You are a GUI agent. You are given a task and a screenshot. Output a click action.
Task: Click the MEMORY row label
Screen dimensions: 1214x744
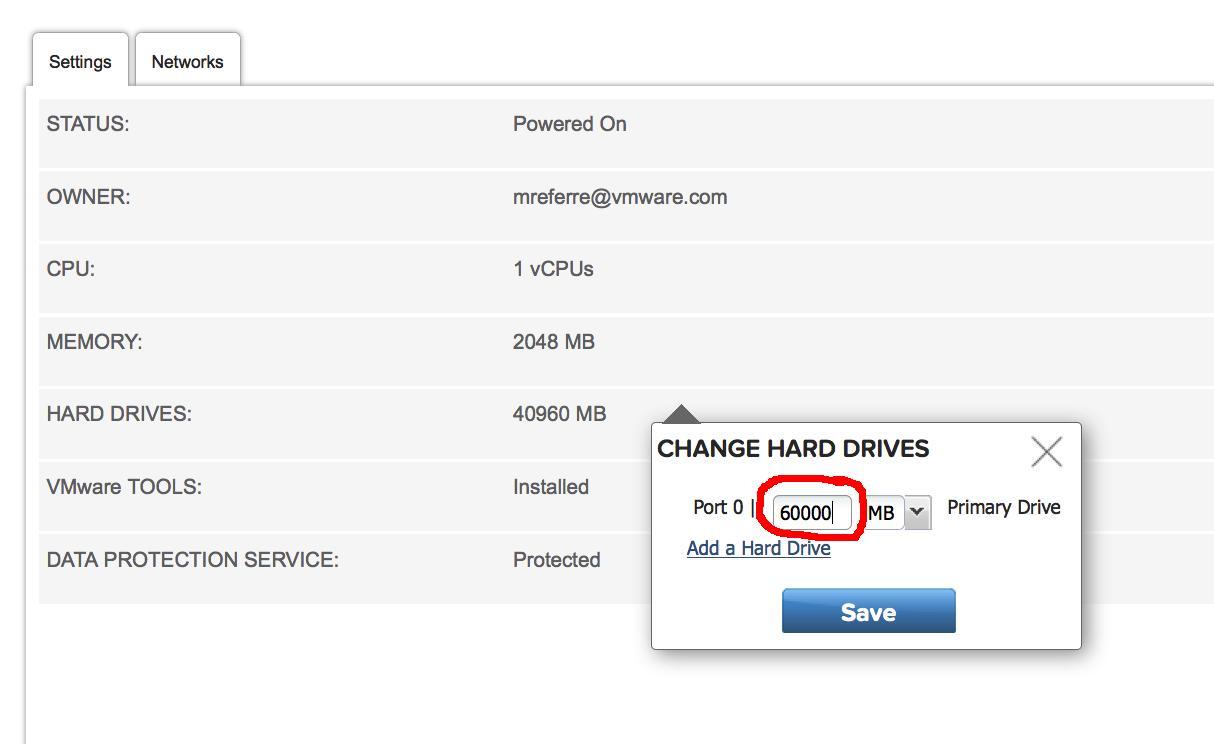95,342
